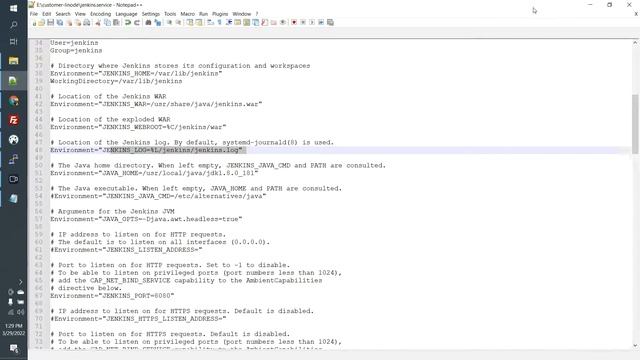Toggle Show All Characters paragraph icon
This screenshot has height=360, width=640.
click(x=220, y=23)
